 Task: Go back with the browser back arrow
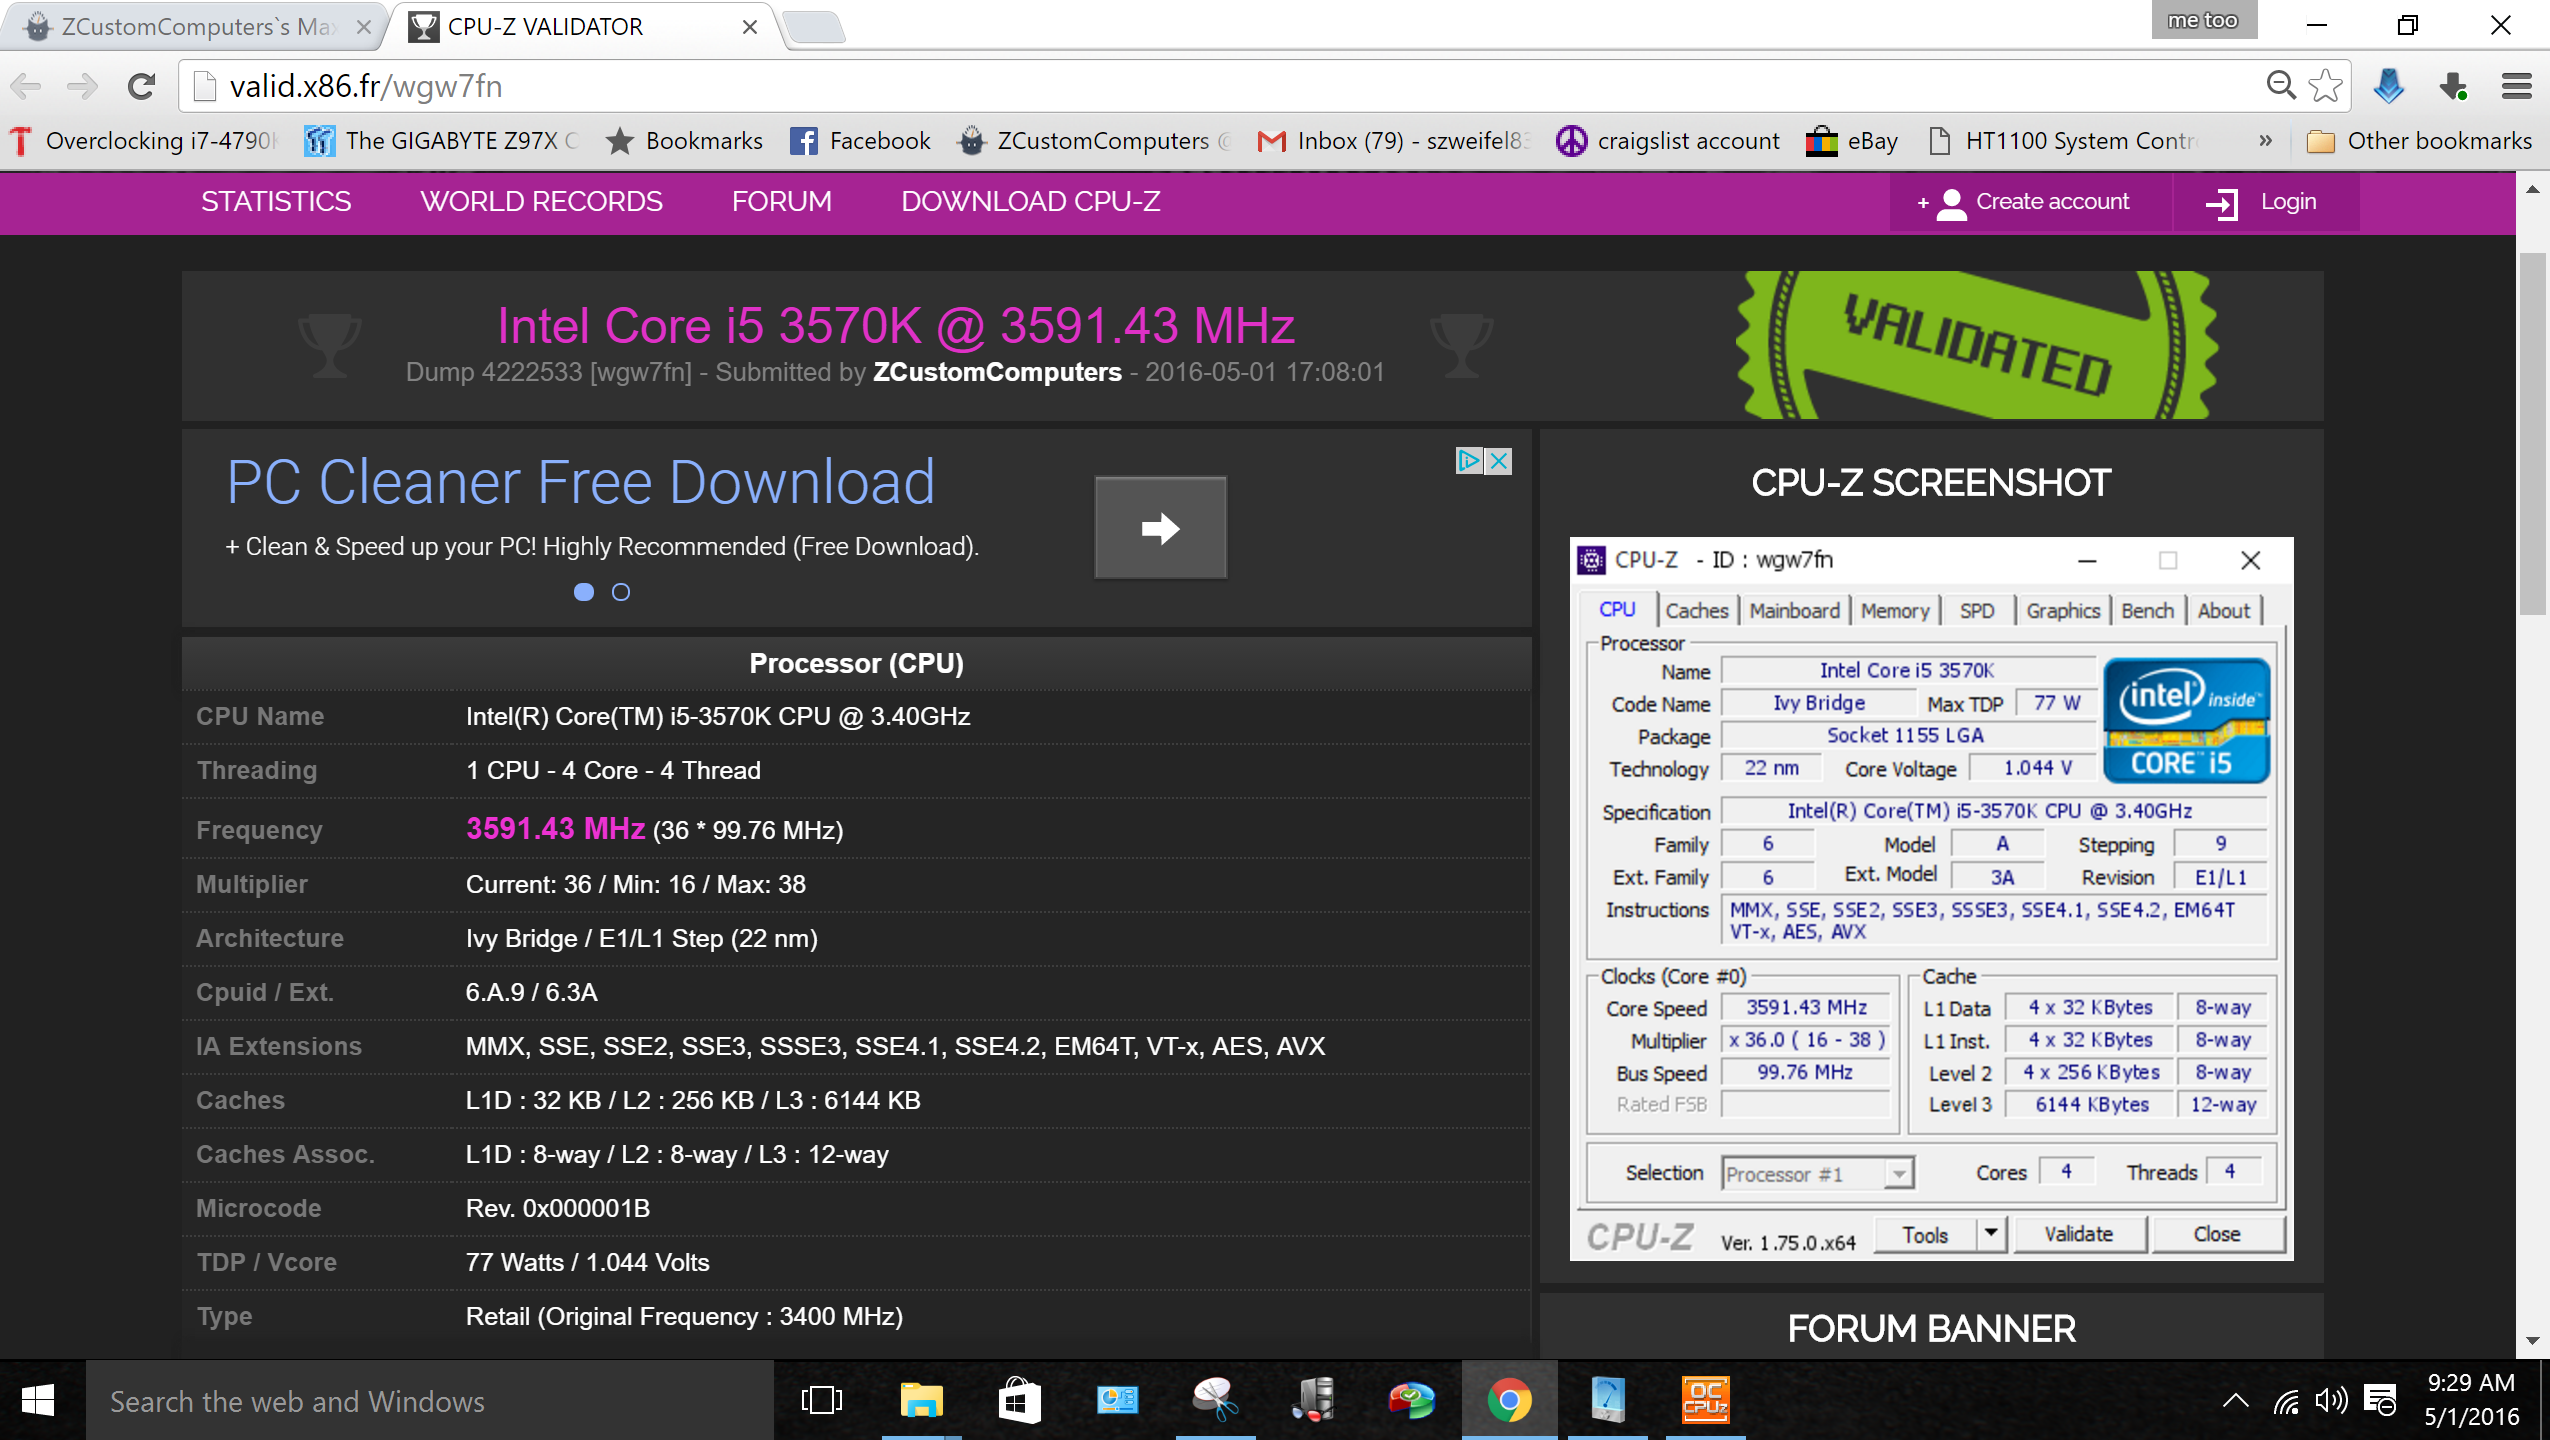(x=26, y=87)
